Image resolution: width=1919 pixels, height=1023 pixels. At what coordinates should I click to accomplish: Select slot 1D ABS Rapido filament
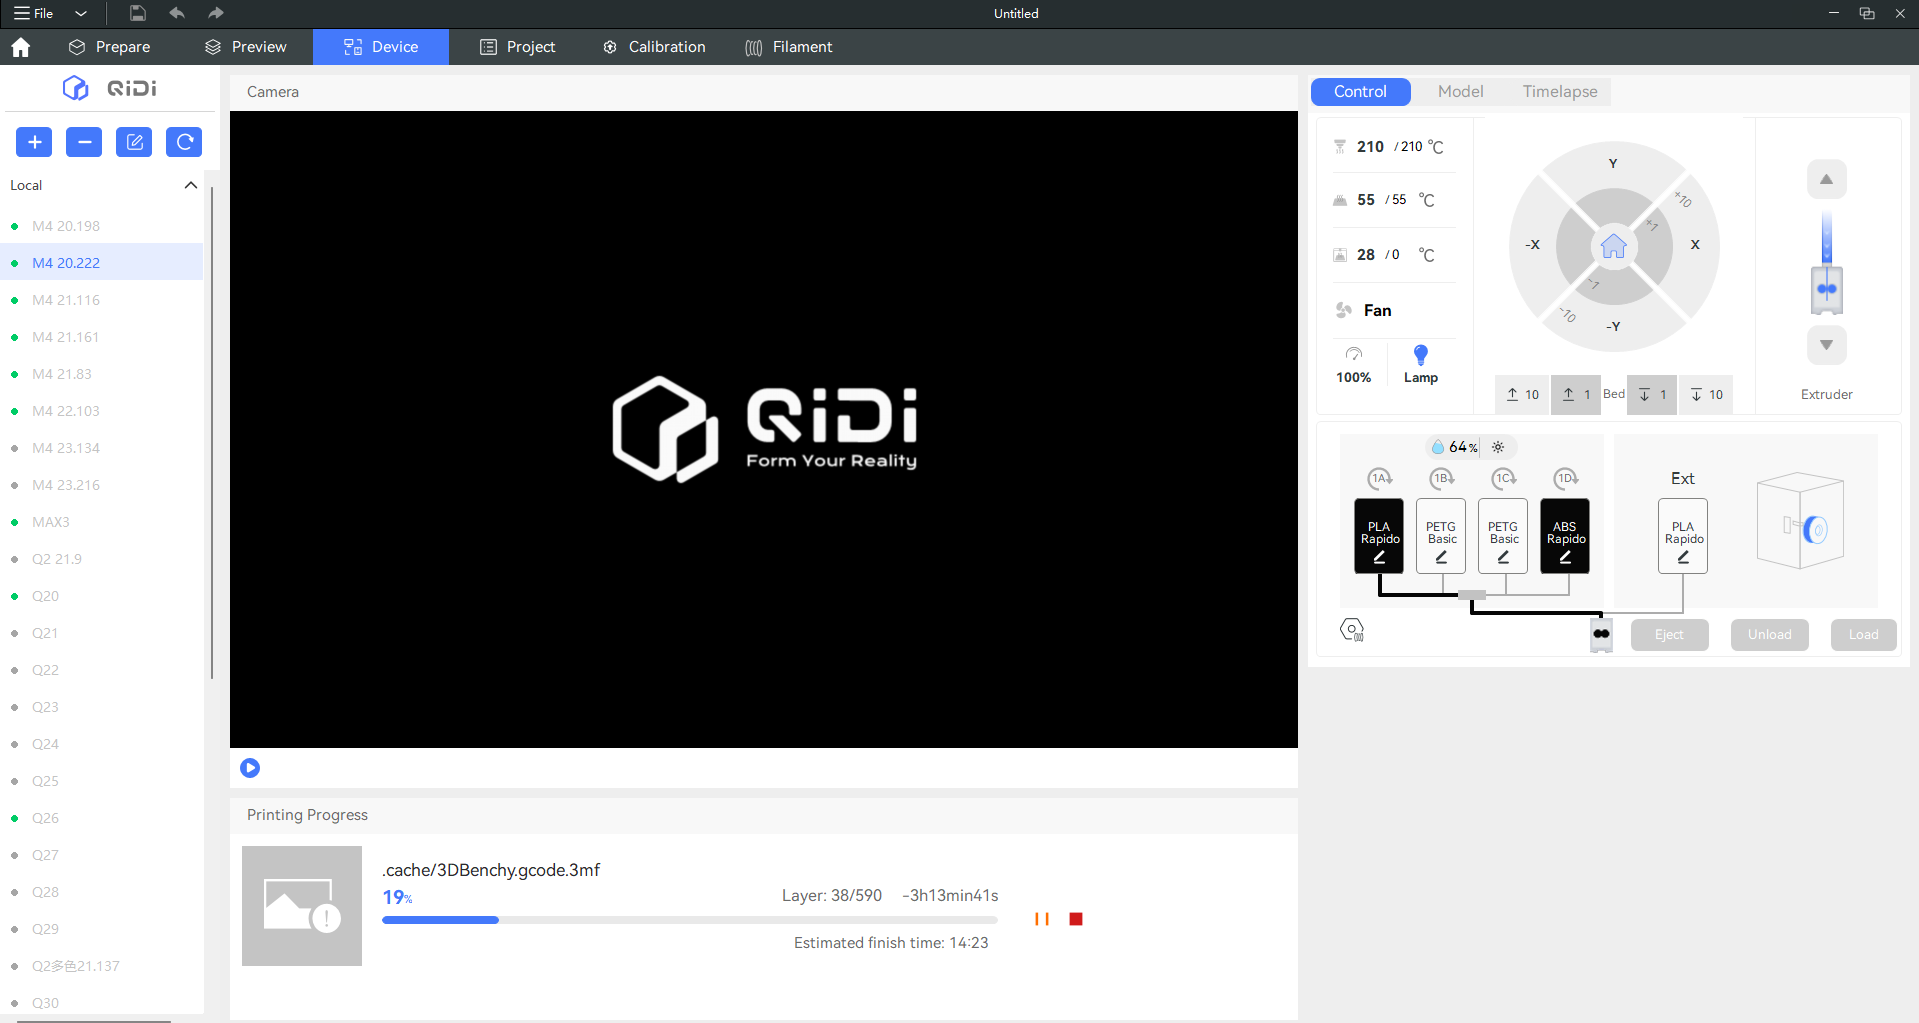coord(1565,536)
